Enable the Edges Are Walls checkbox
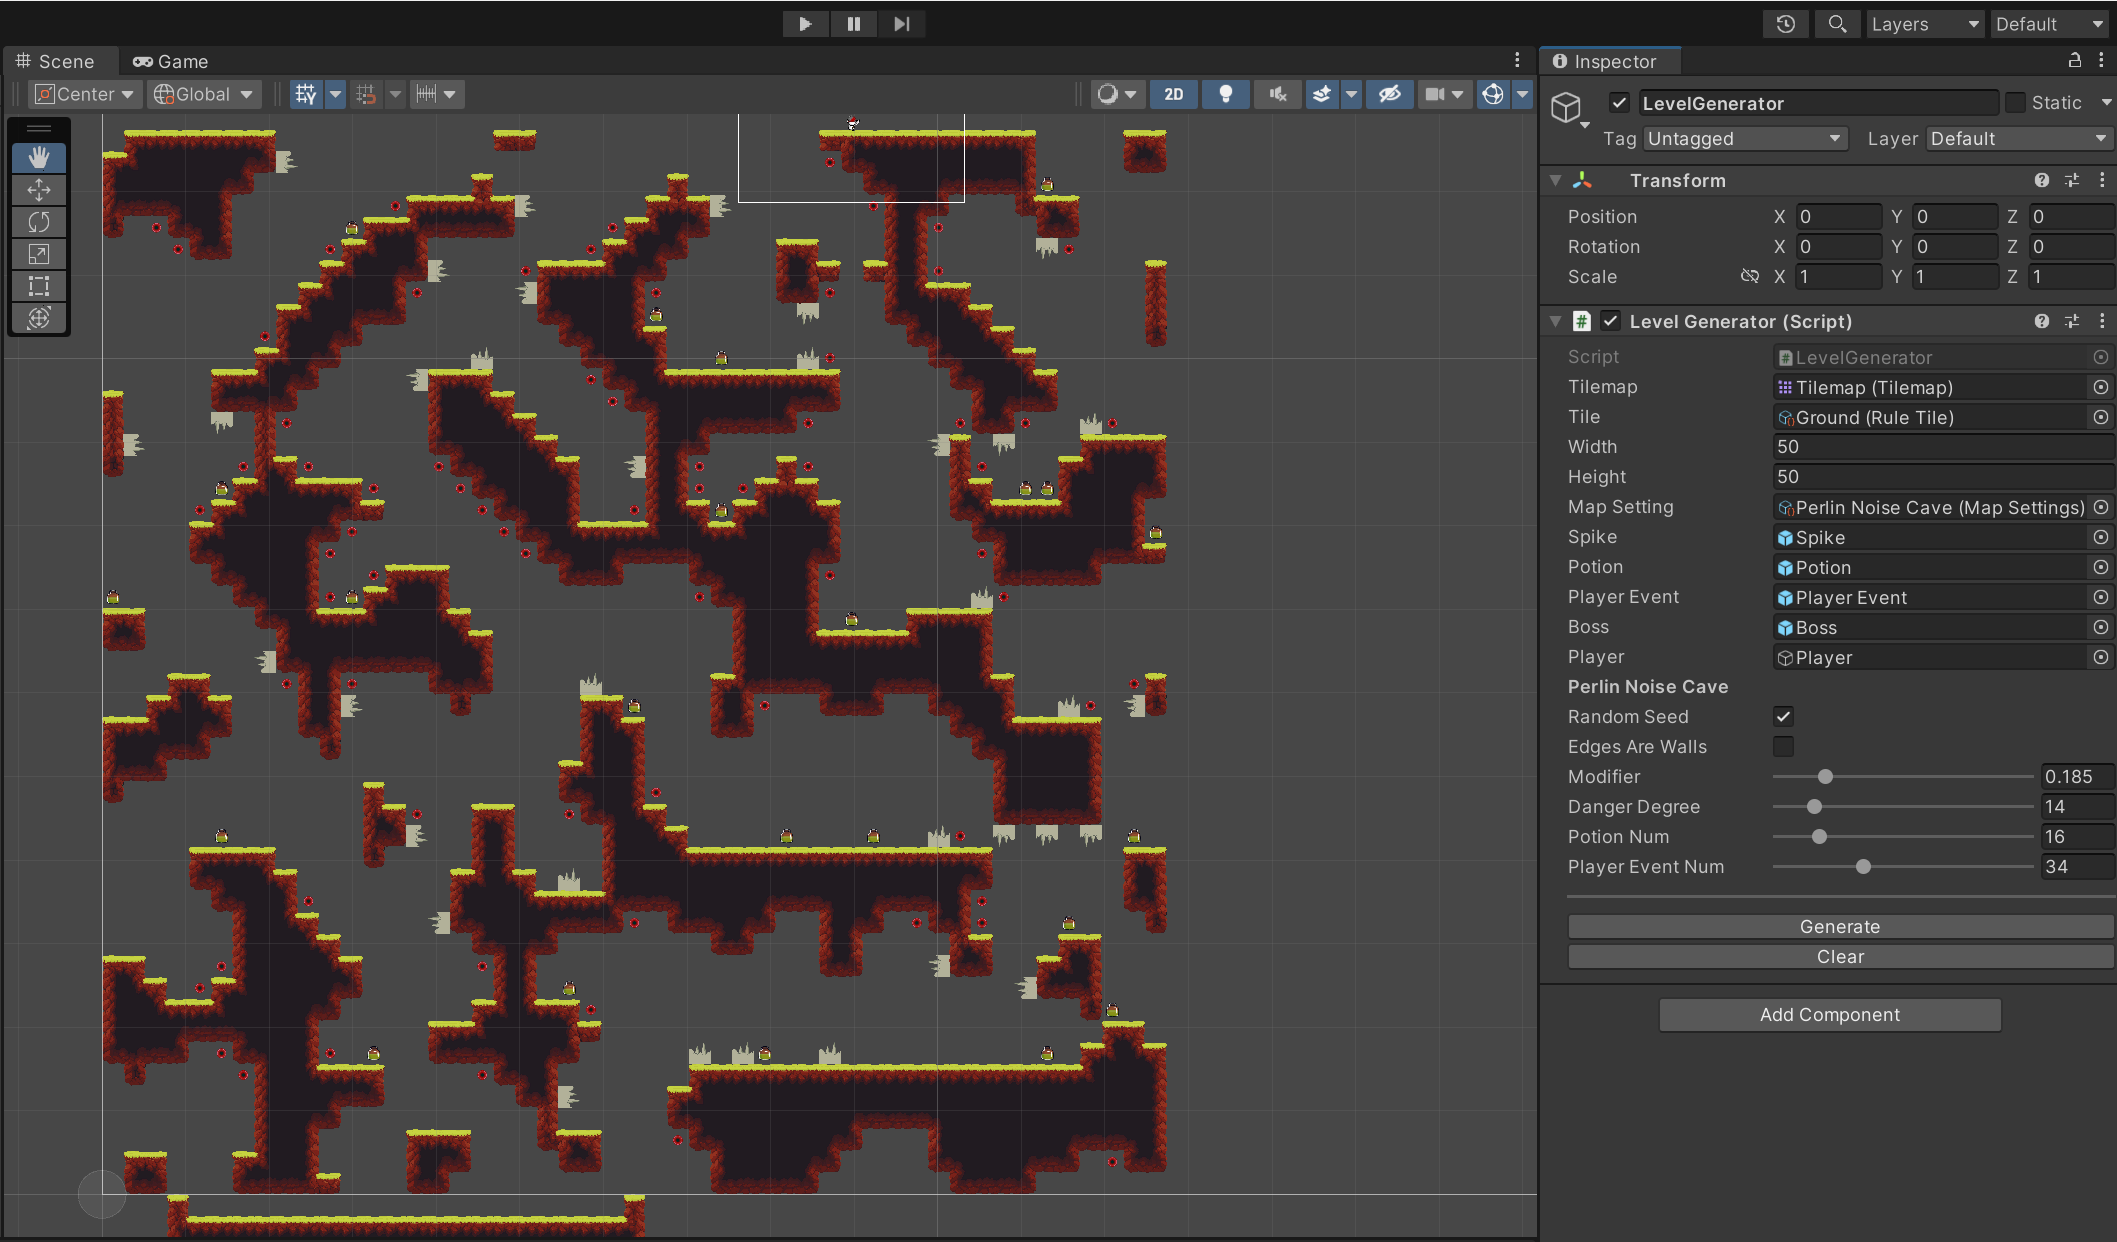This screenshot has width=2117, height=1242. coord(1783,746)
